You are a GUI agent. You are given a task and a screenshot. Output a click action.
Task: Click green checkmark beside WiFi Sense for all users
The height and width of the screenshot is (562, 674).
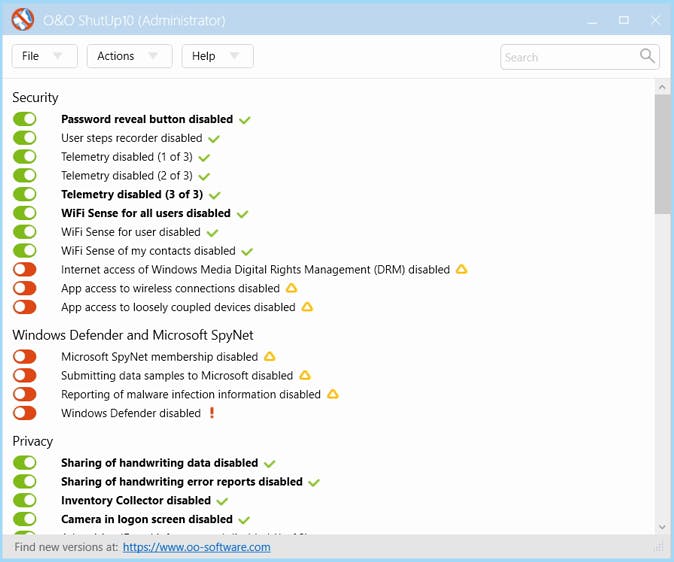point(242,214)
